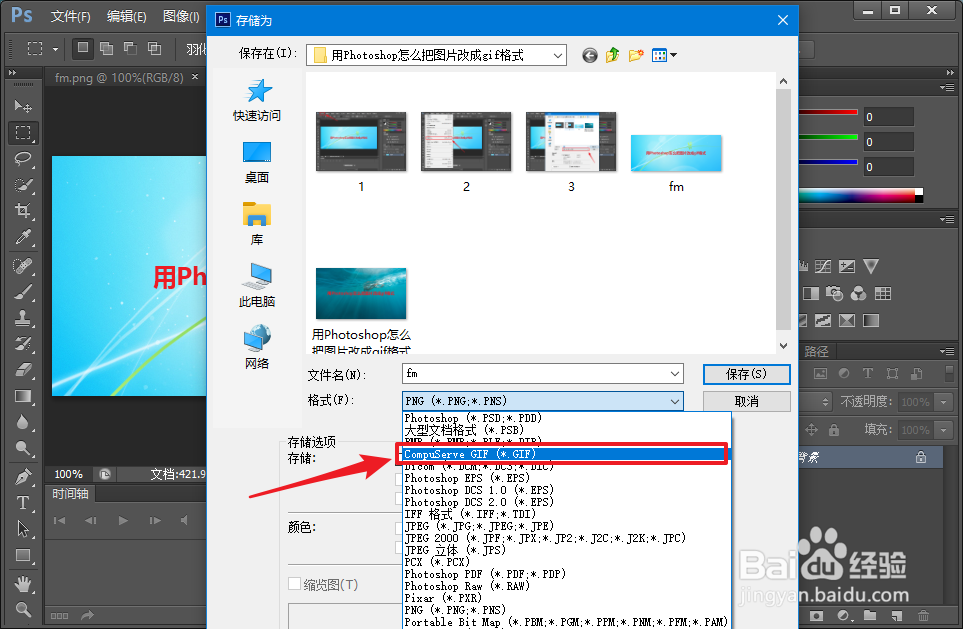Choose Photoshop PDF format
The width and height of the screenshot is (963, 629).
point(566,574)
